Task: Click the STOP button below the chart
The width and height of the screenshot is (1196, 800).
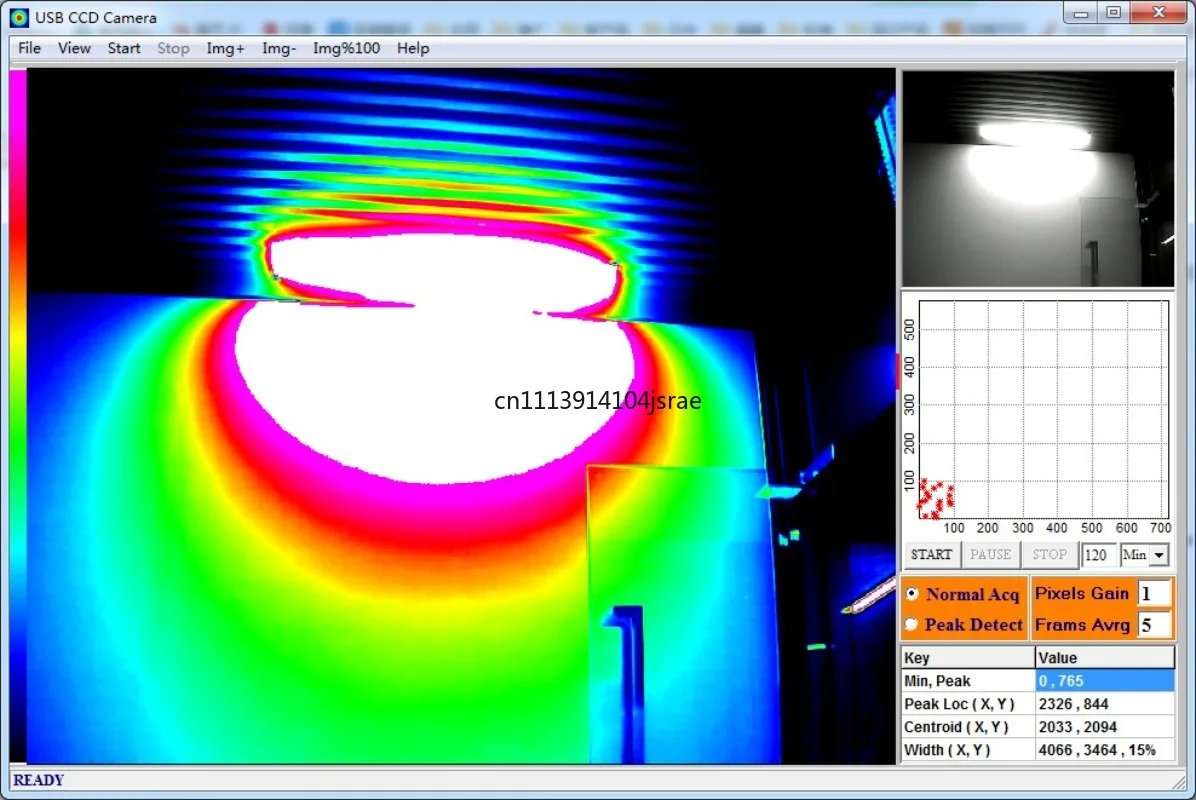Action: pyautogui.click(x=1050, y=554)
